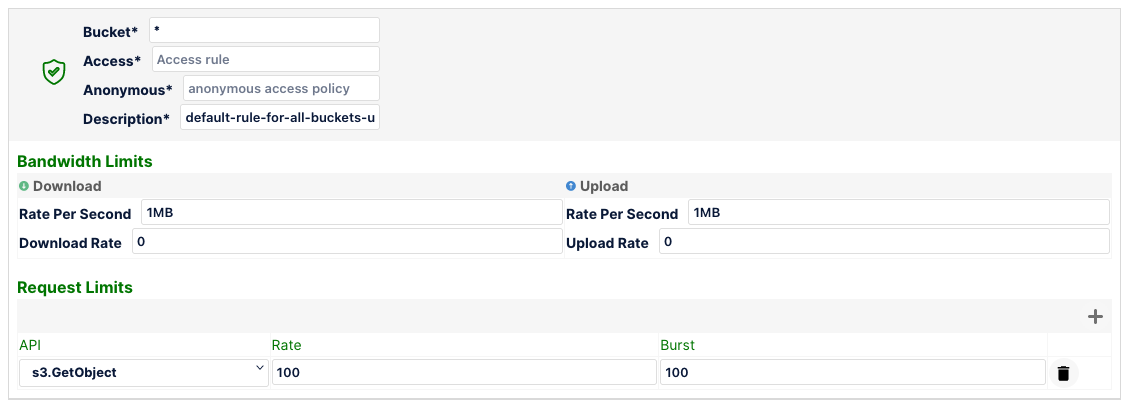This screenshot has height=408, width=1130.
Task: Click the API column header
Action: tap(31, 345)
